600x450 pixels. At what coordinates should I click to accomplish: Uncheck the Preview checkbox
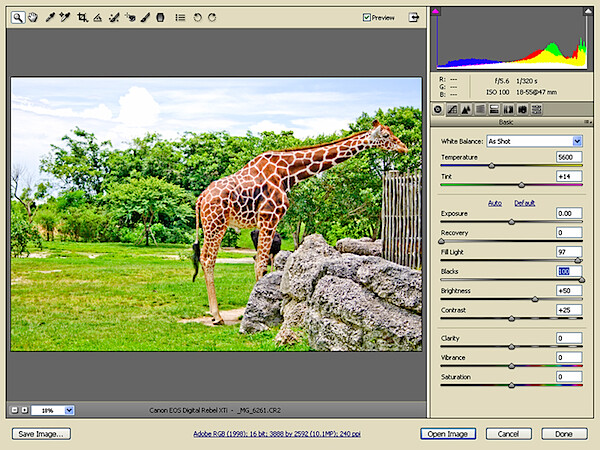367,17
